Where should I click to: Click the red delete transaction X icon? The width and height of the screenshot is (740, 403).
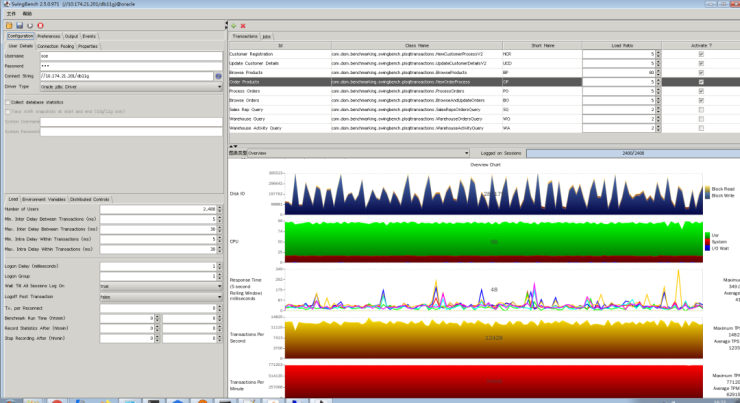tap(244, 25)
